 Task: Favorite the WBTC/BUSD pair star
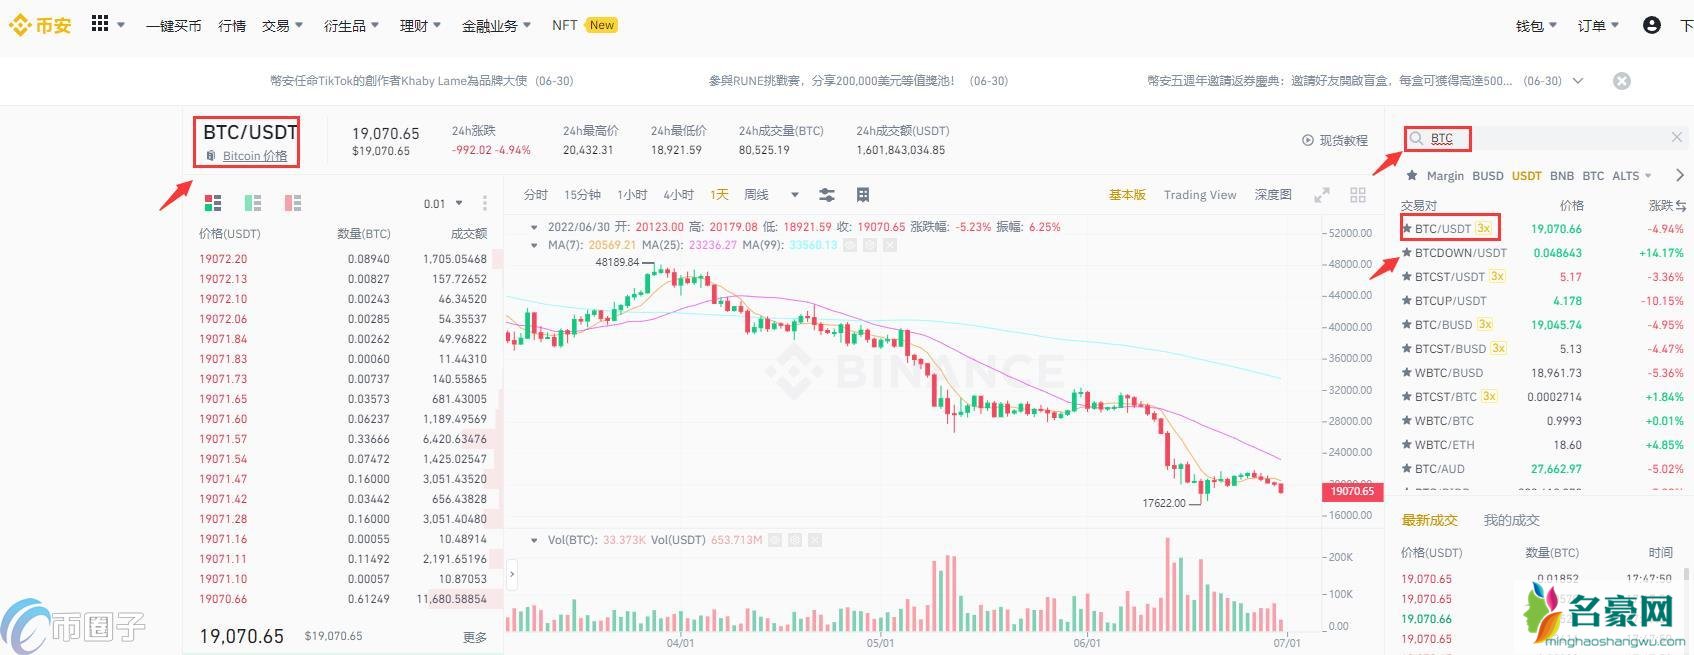click(1407, 372)
